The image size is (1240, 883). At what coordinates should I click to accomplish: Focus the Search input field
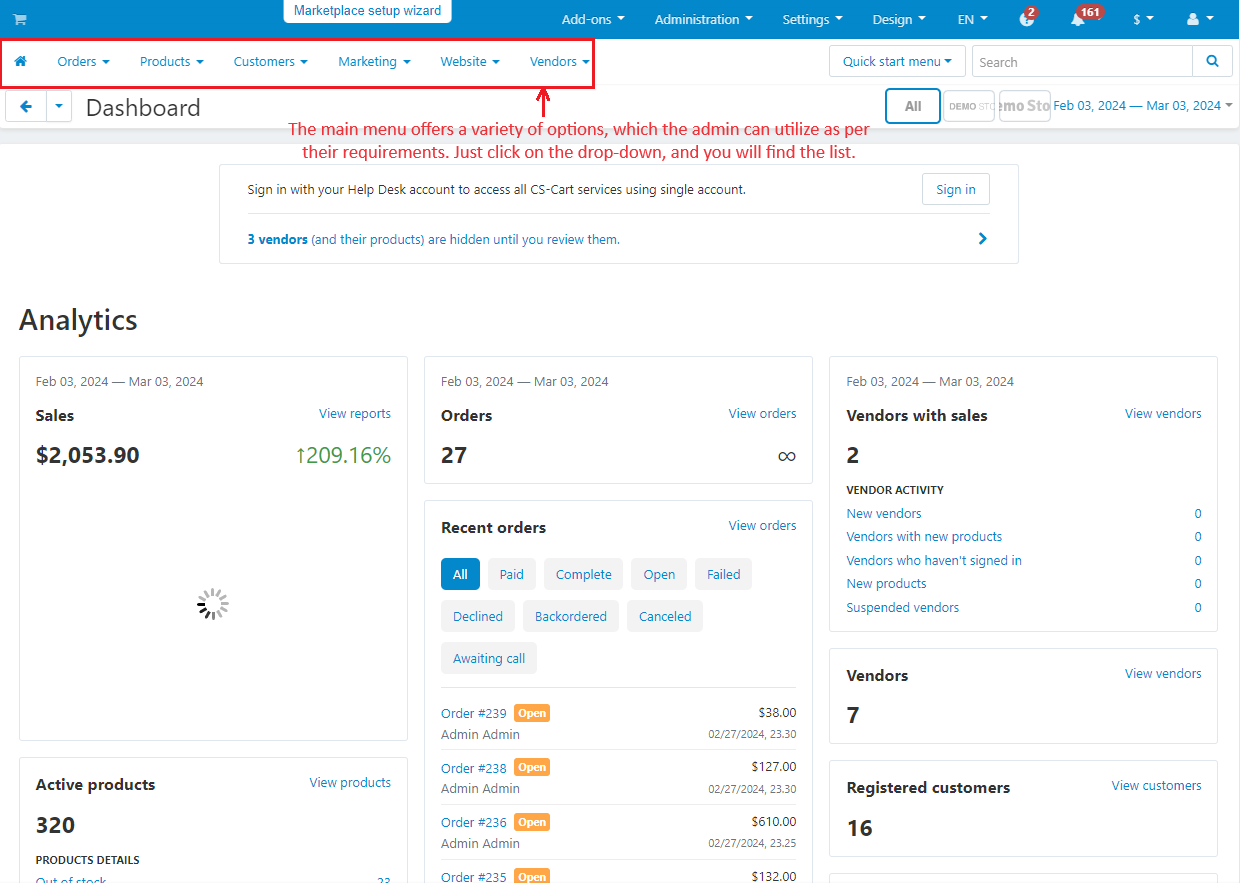point(1082,61)
